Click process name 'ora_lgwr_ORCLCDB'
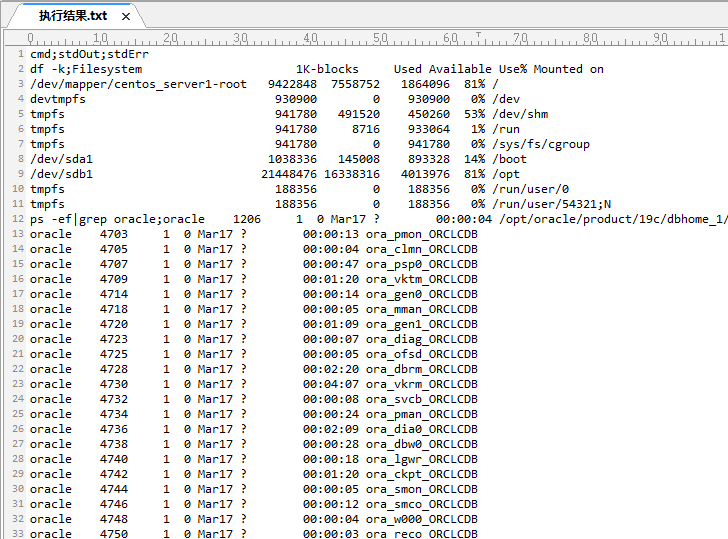This screenshot has height=539, width=728. pyautogui.click(x=422, y=459)
